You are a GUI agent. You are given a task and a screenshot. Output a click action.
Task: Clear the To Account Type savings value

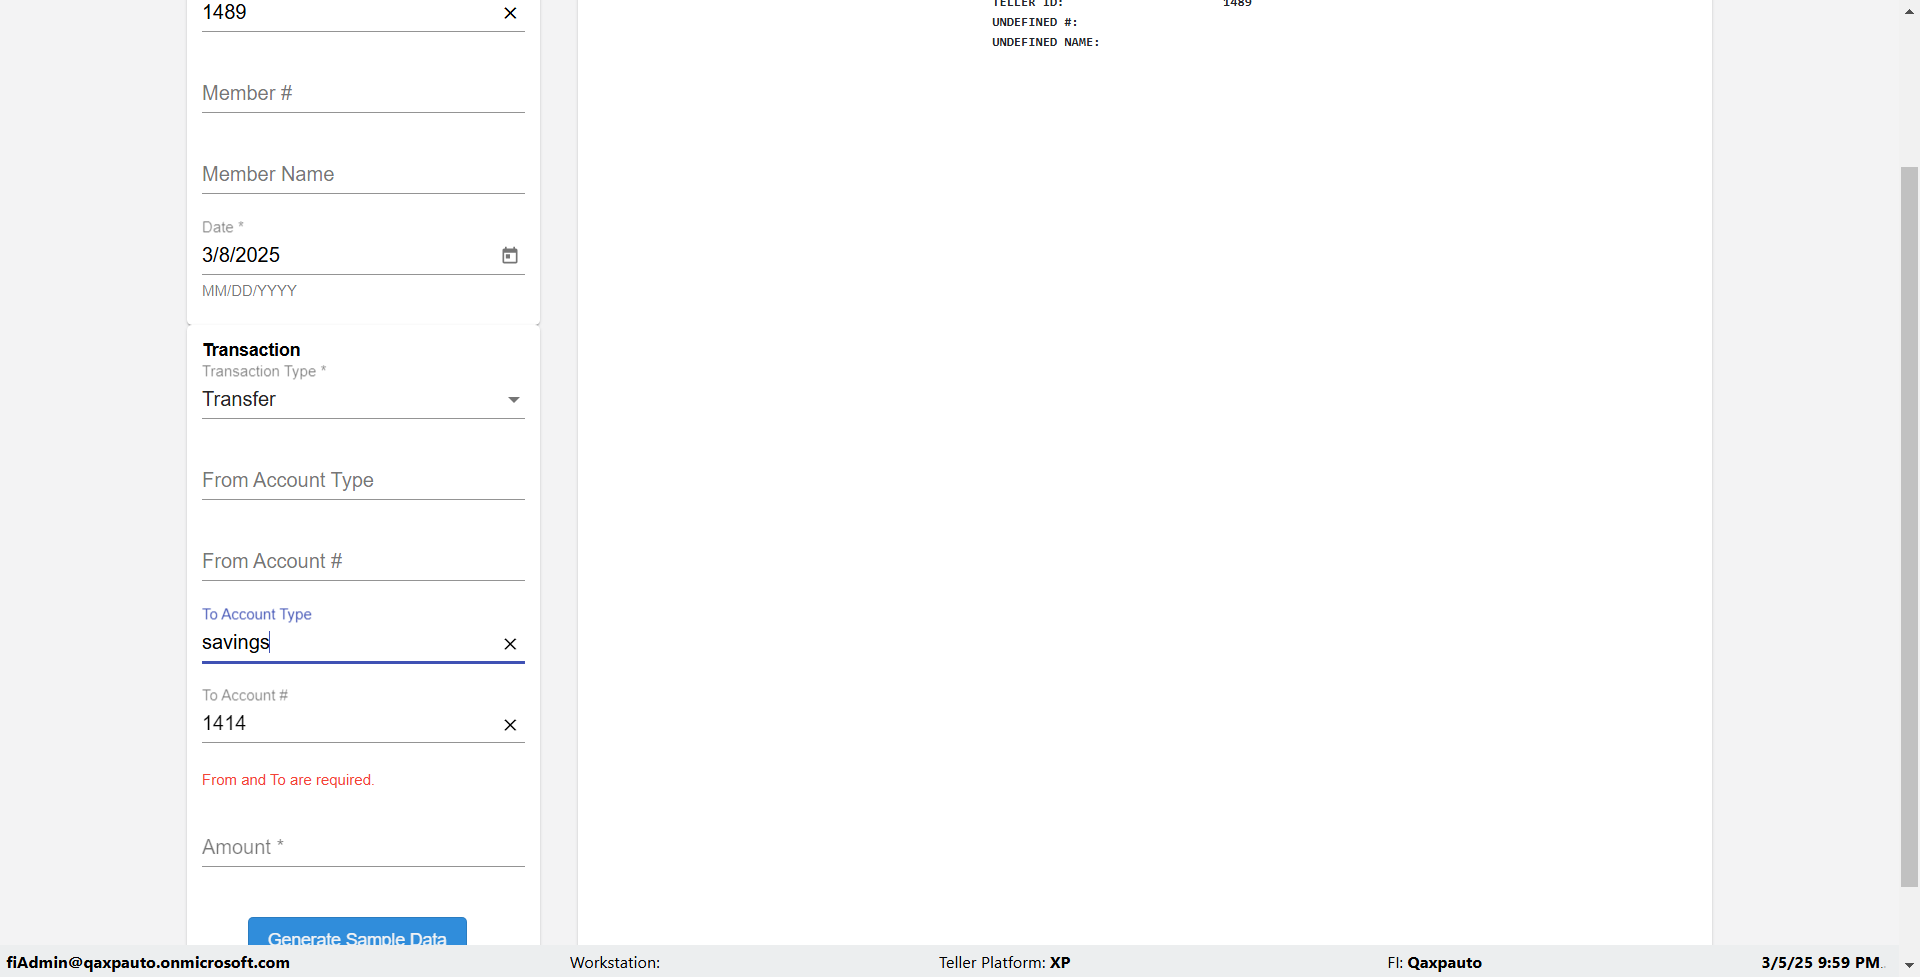[510, 644]
